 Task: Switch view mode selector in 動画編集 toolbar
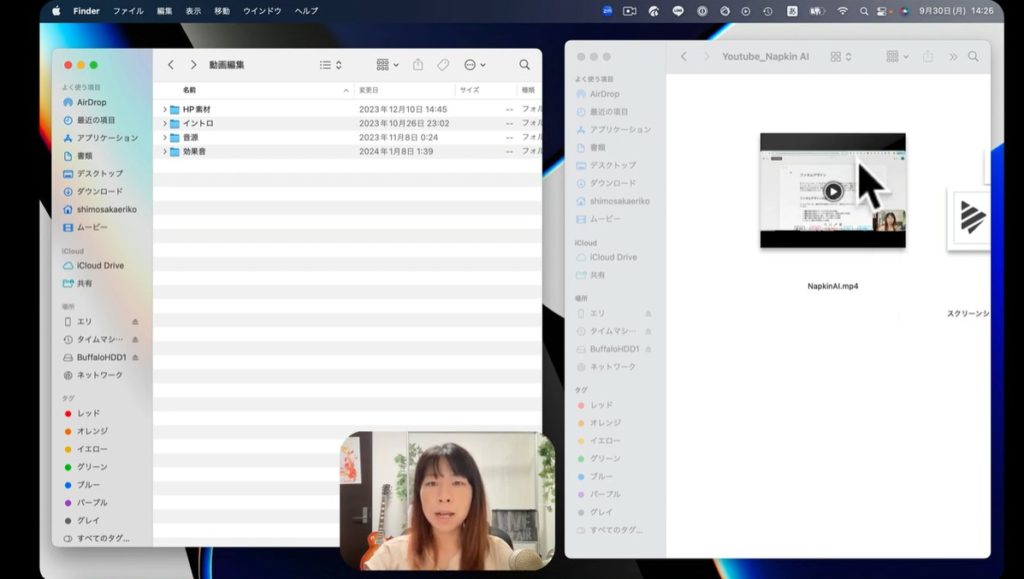pyautogui.click(x=330, y=65)
